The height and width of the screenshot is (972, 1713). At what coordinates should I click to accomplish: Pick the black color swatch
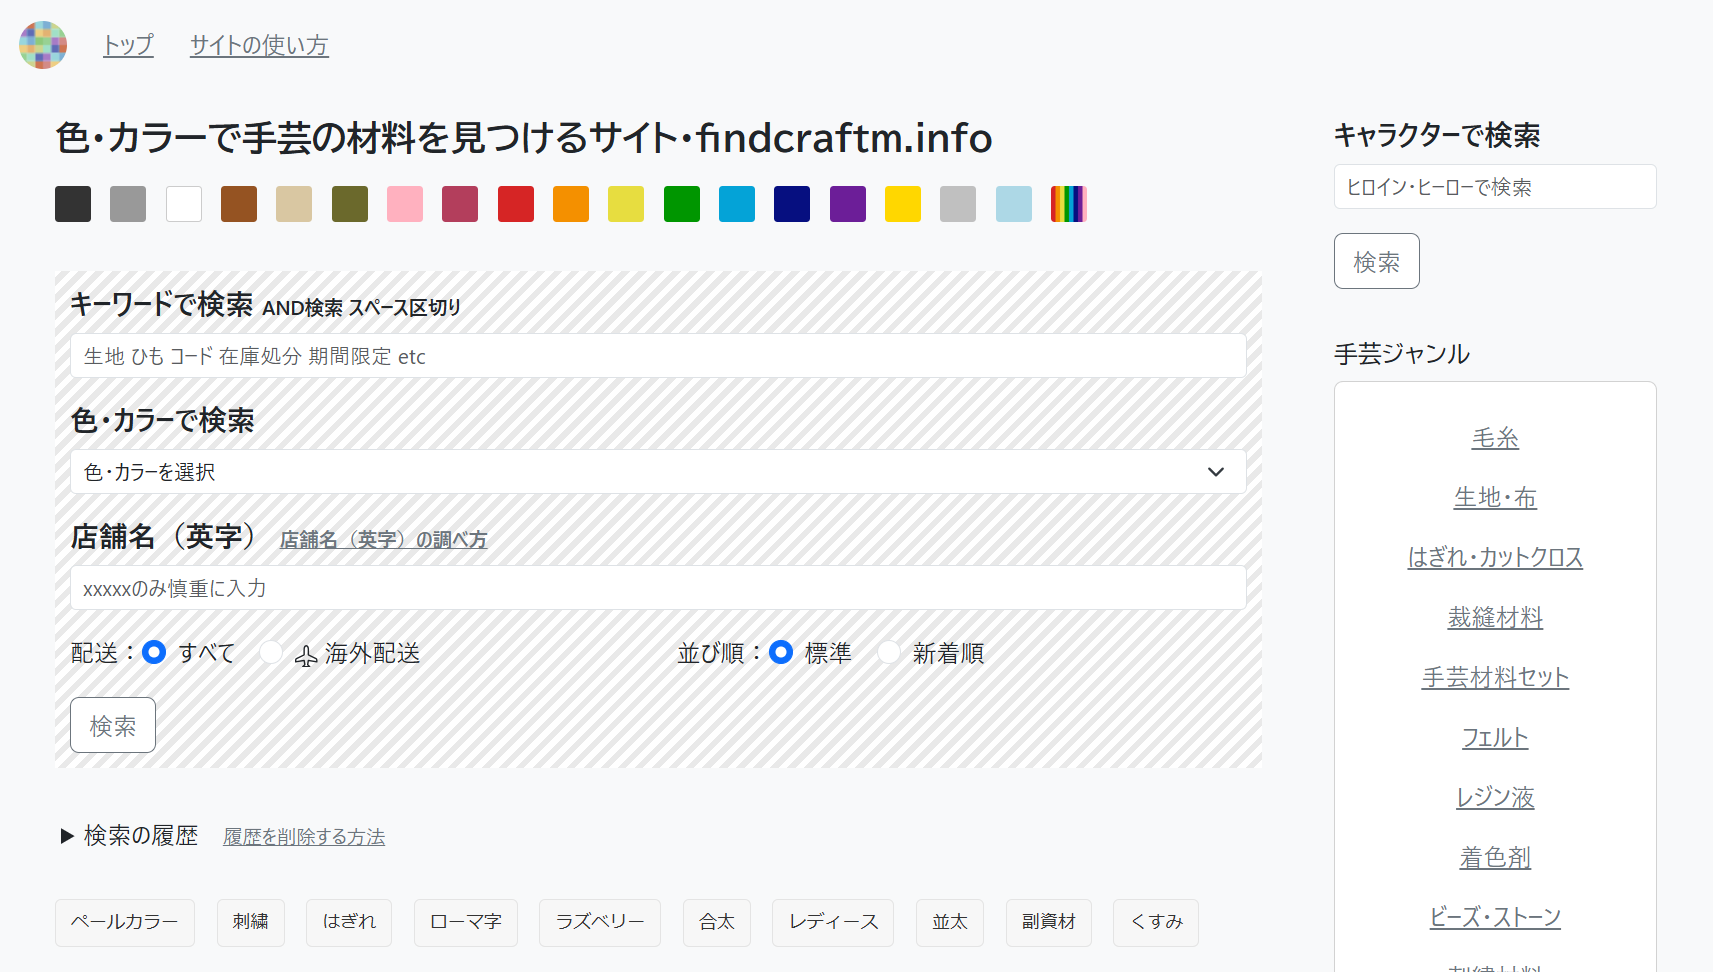coord(73,204)
